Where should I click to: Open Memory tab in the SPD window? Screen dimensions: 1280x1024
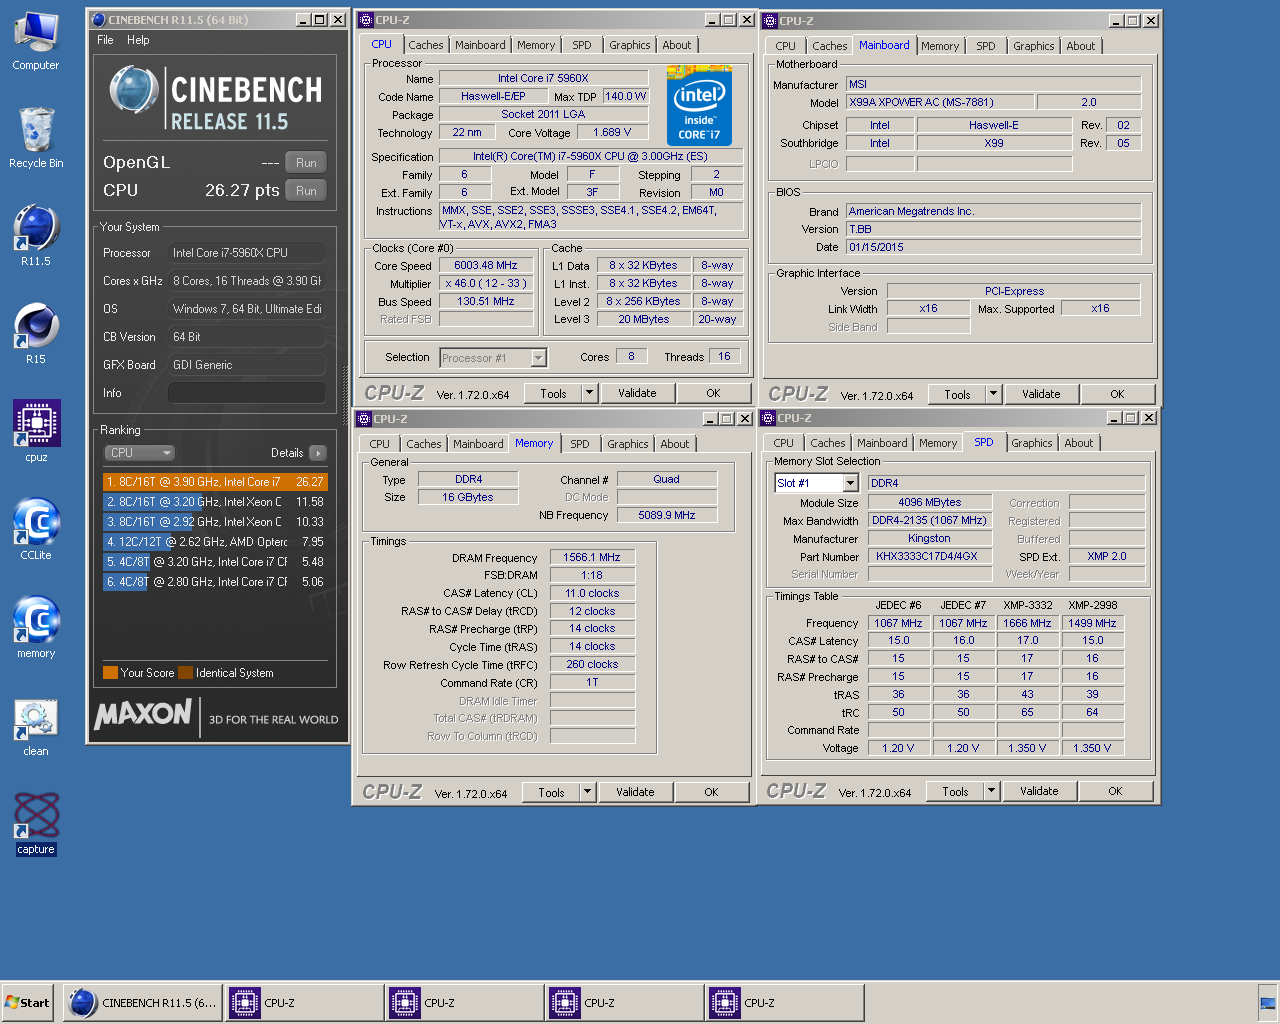pyautogui.click(x=938, y=443)
